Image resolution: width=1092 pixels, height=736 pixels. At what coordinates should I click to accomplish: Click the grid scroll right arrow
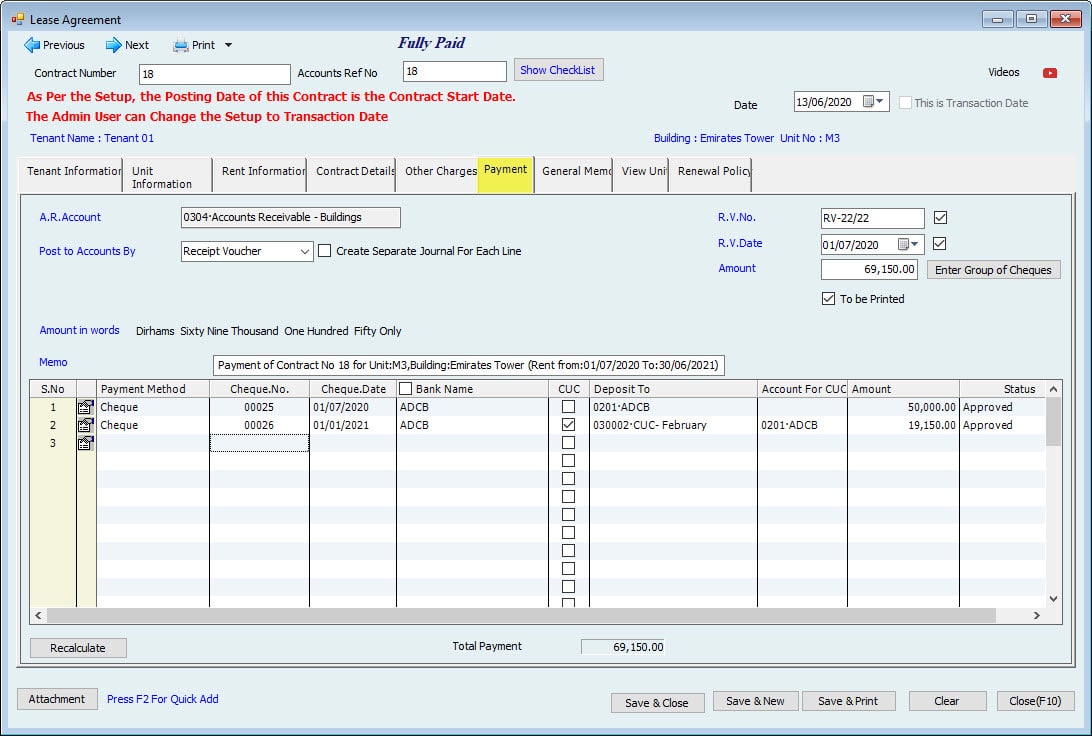point(1037,616)
